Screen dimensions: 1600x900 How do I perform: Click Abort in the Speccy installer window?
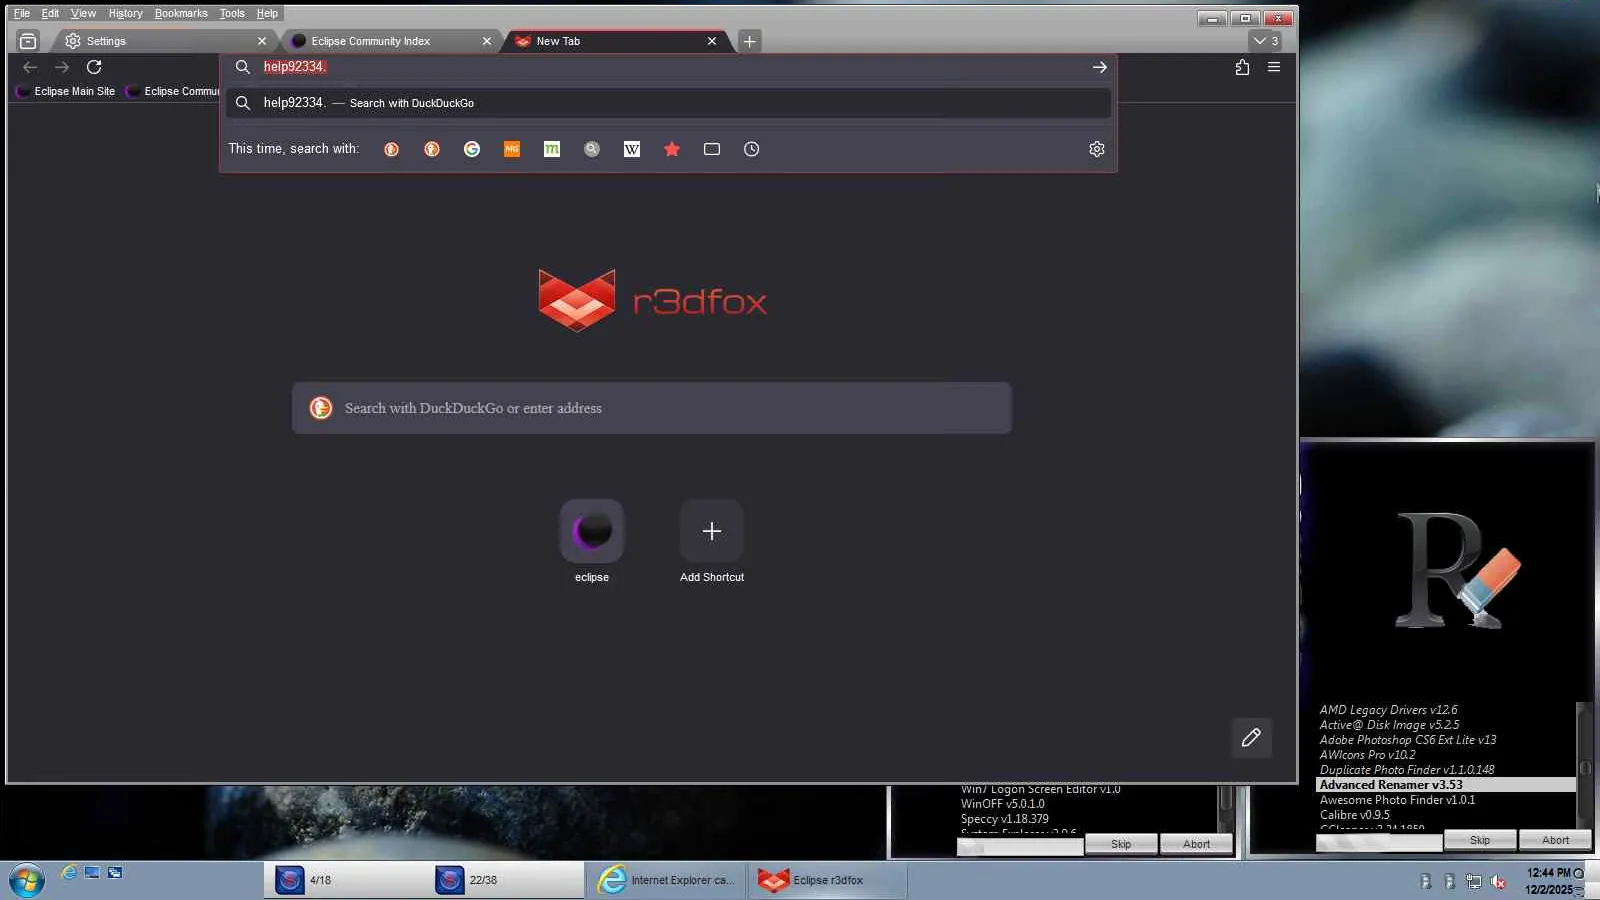click(x=1196, y=844)
